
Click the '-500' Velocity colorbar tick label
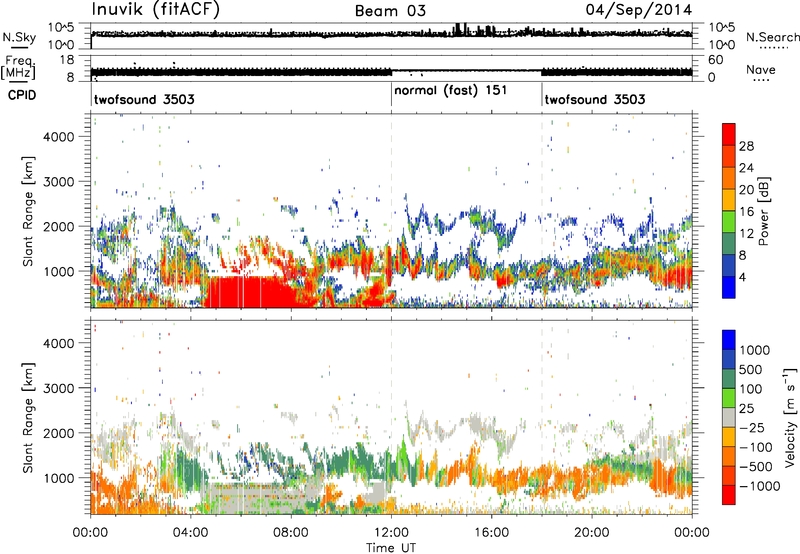pyautogui.click(x=755, y=467)
